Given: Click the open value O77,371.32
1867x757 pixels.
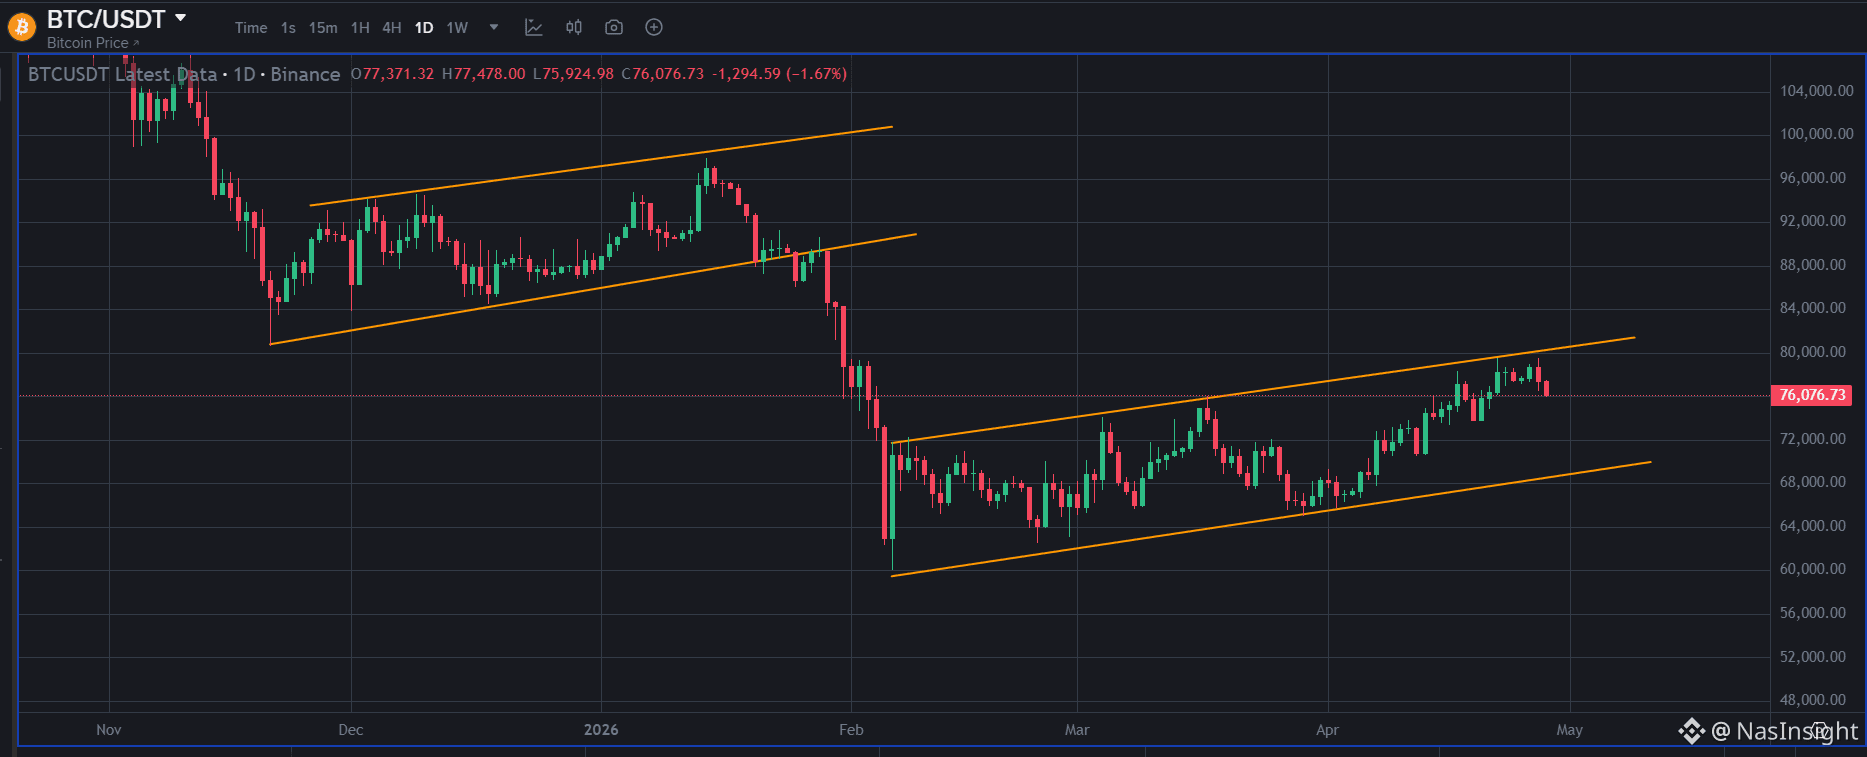Looking at the screenshot, I should 393,74.
